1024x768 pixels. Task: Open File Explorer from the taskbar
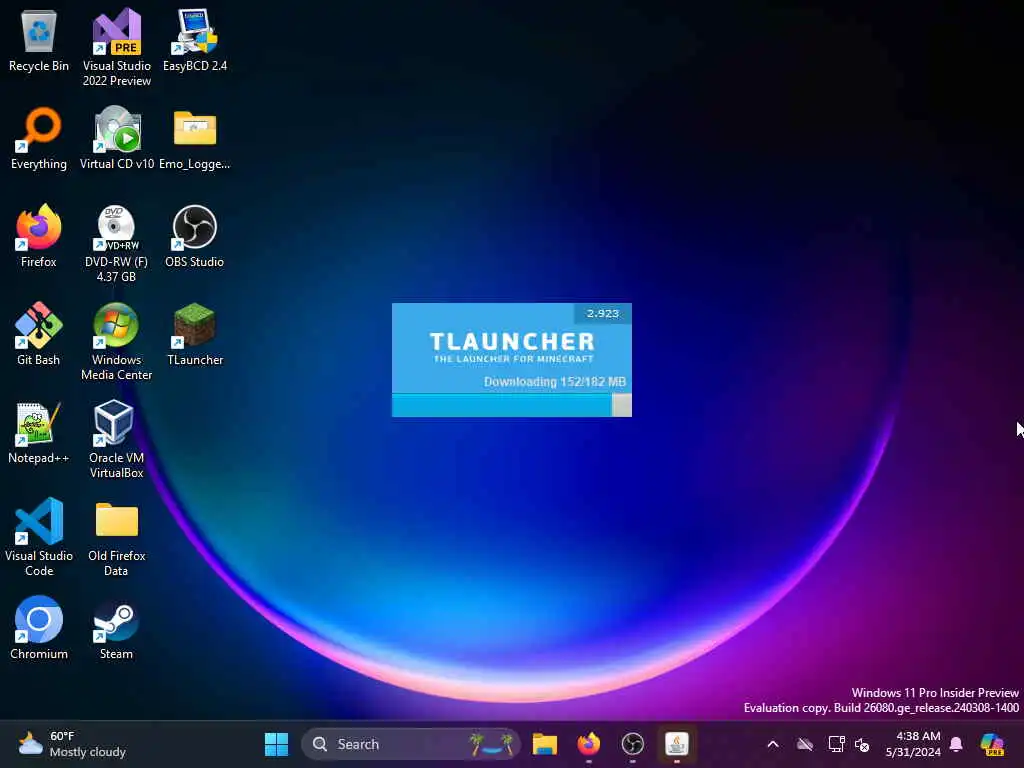(545, 744)
